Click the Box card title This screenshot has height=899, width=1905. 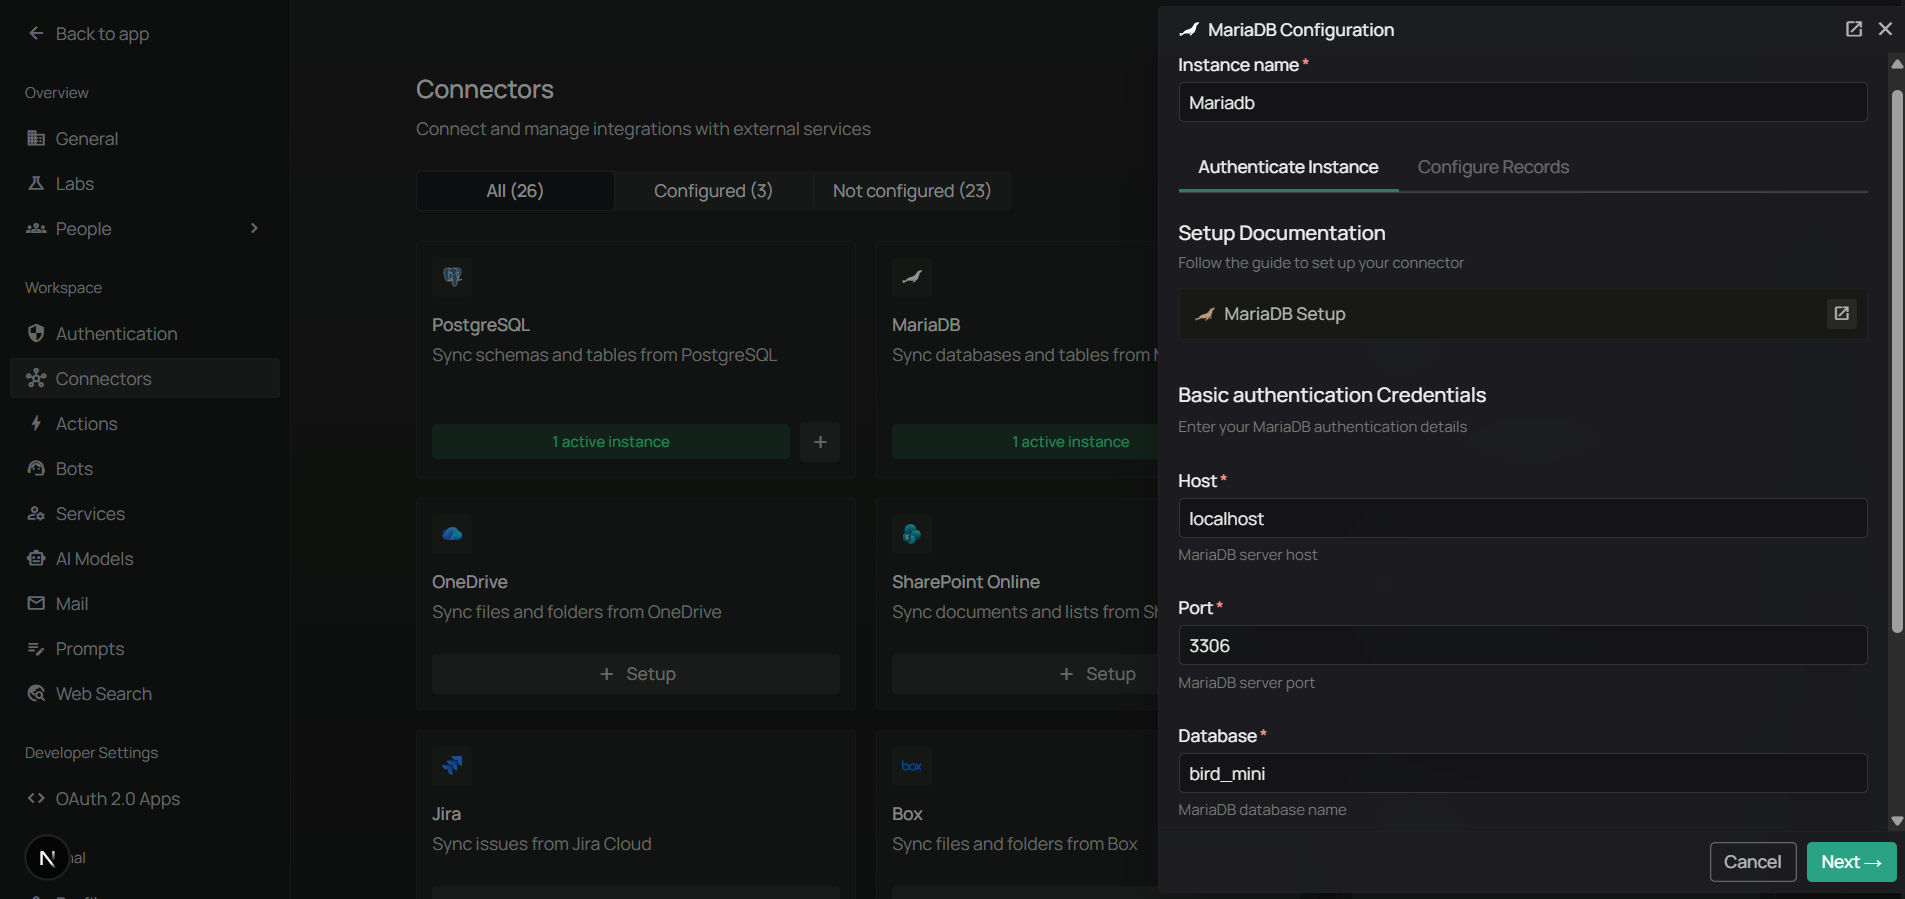pos(907,814)
